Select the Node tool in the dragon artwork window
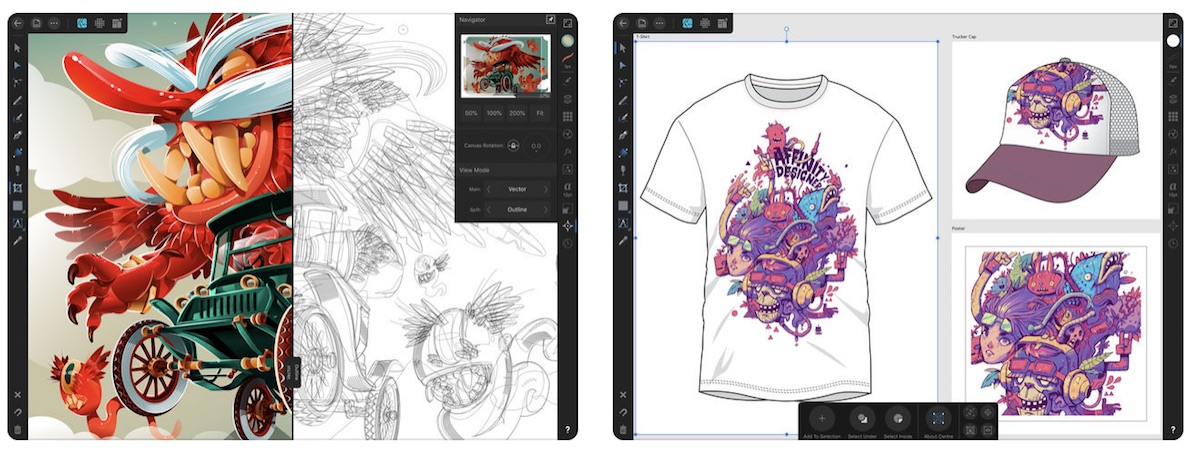1200x453 pixels. [17, 64]
